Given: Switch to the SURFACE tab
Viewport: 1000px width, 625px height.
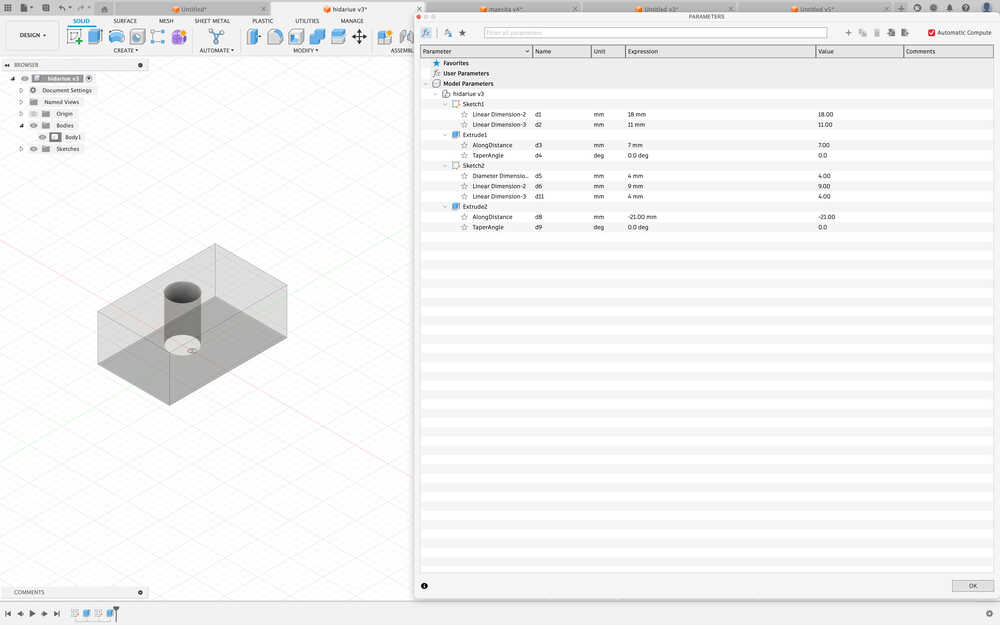Looking at the screenshot, I should [x=125, y=21].
